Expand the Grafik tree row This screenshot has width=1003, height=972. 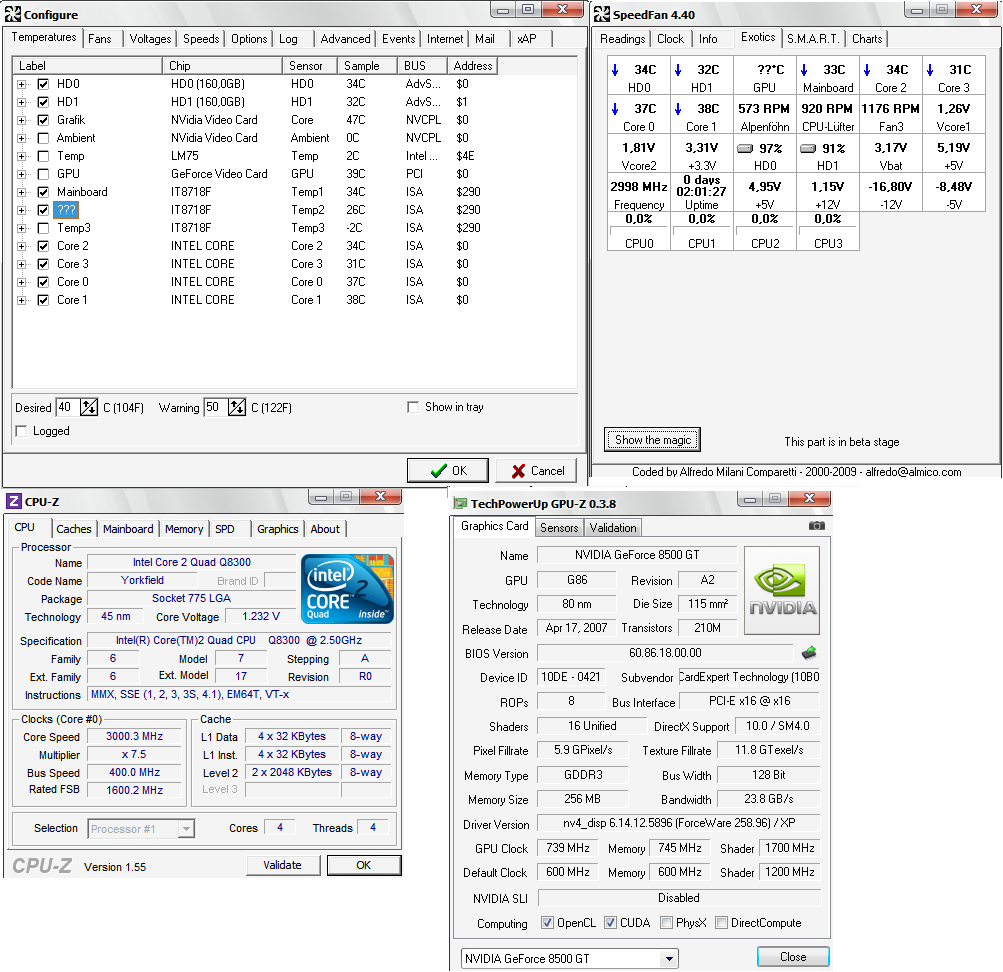click(22, 120)
